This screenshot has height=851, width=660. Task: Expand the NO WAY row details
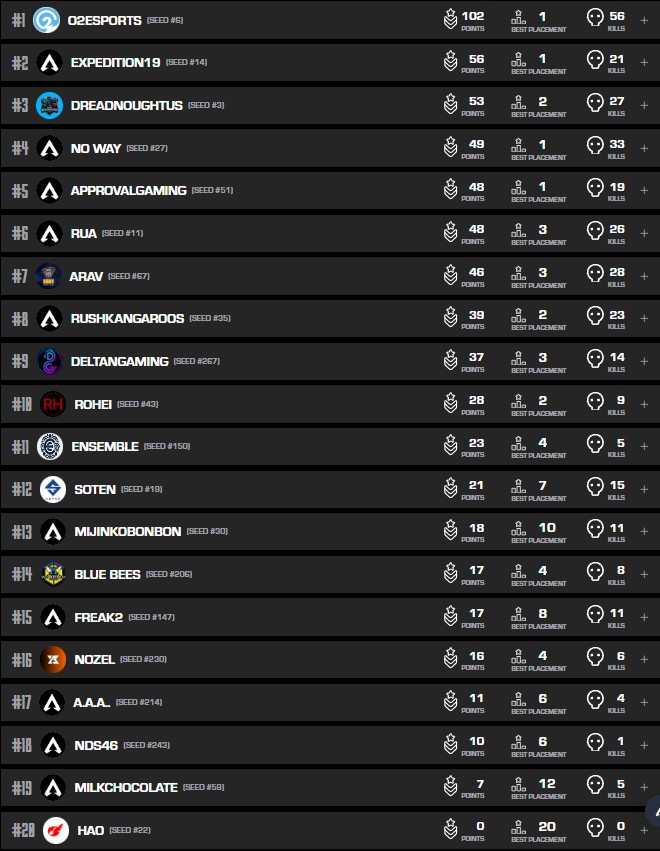[643, 148]
